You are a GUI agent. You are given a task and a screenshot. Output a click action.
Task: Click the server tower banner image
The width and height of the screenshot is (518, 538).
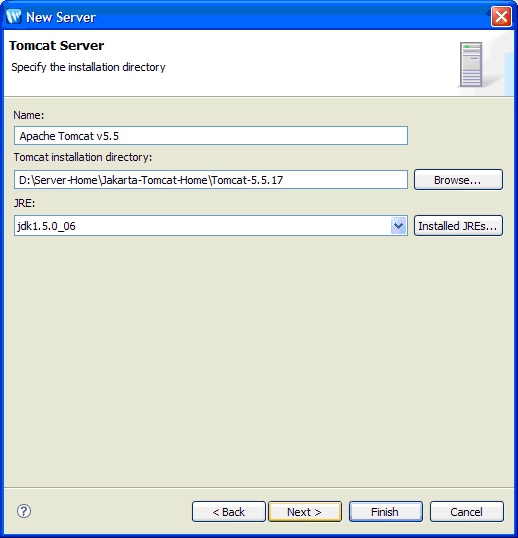[471, 65]
